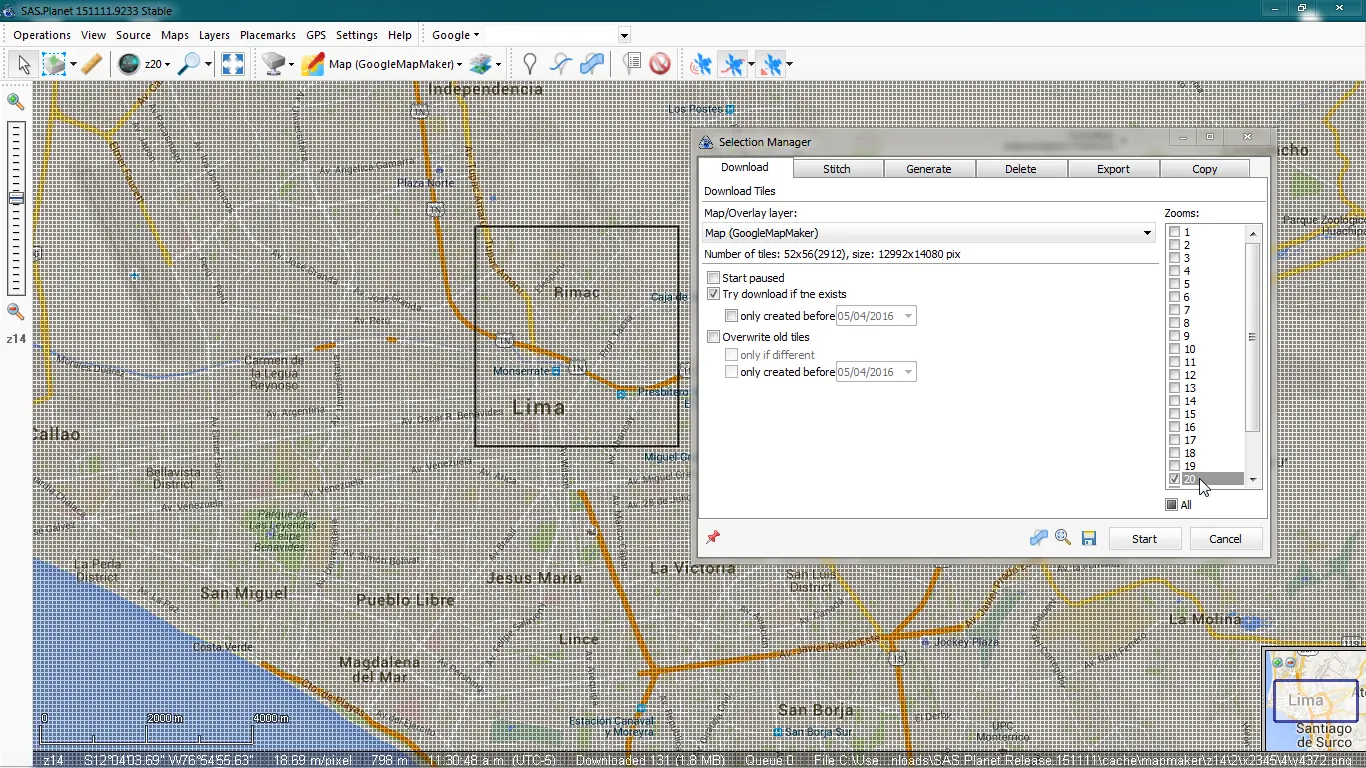The image size is (1366, 768).
Task: Click the magnifier search tool icon
Action: tap(188, 64)
